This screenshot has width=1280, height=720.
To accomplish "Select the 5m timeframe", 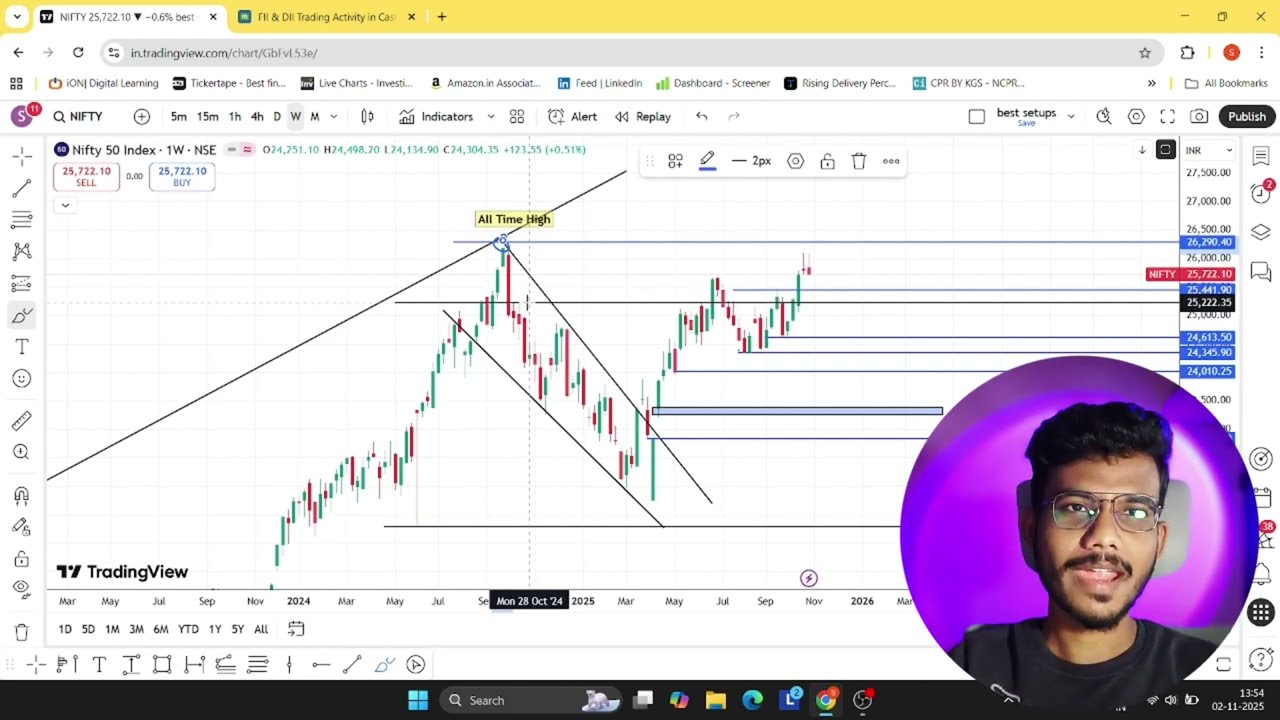I will tap(178, 117).
